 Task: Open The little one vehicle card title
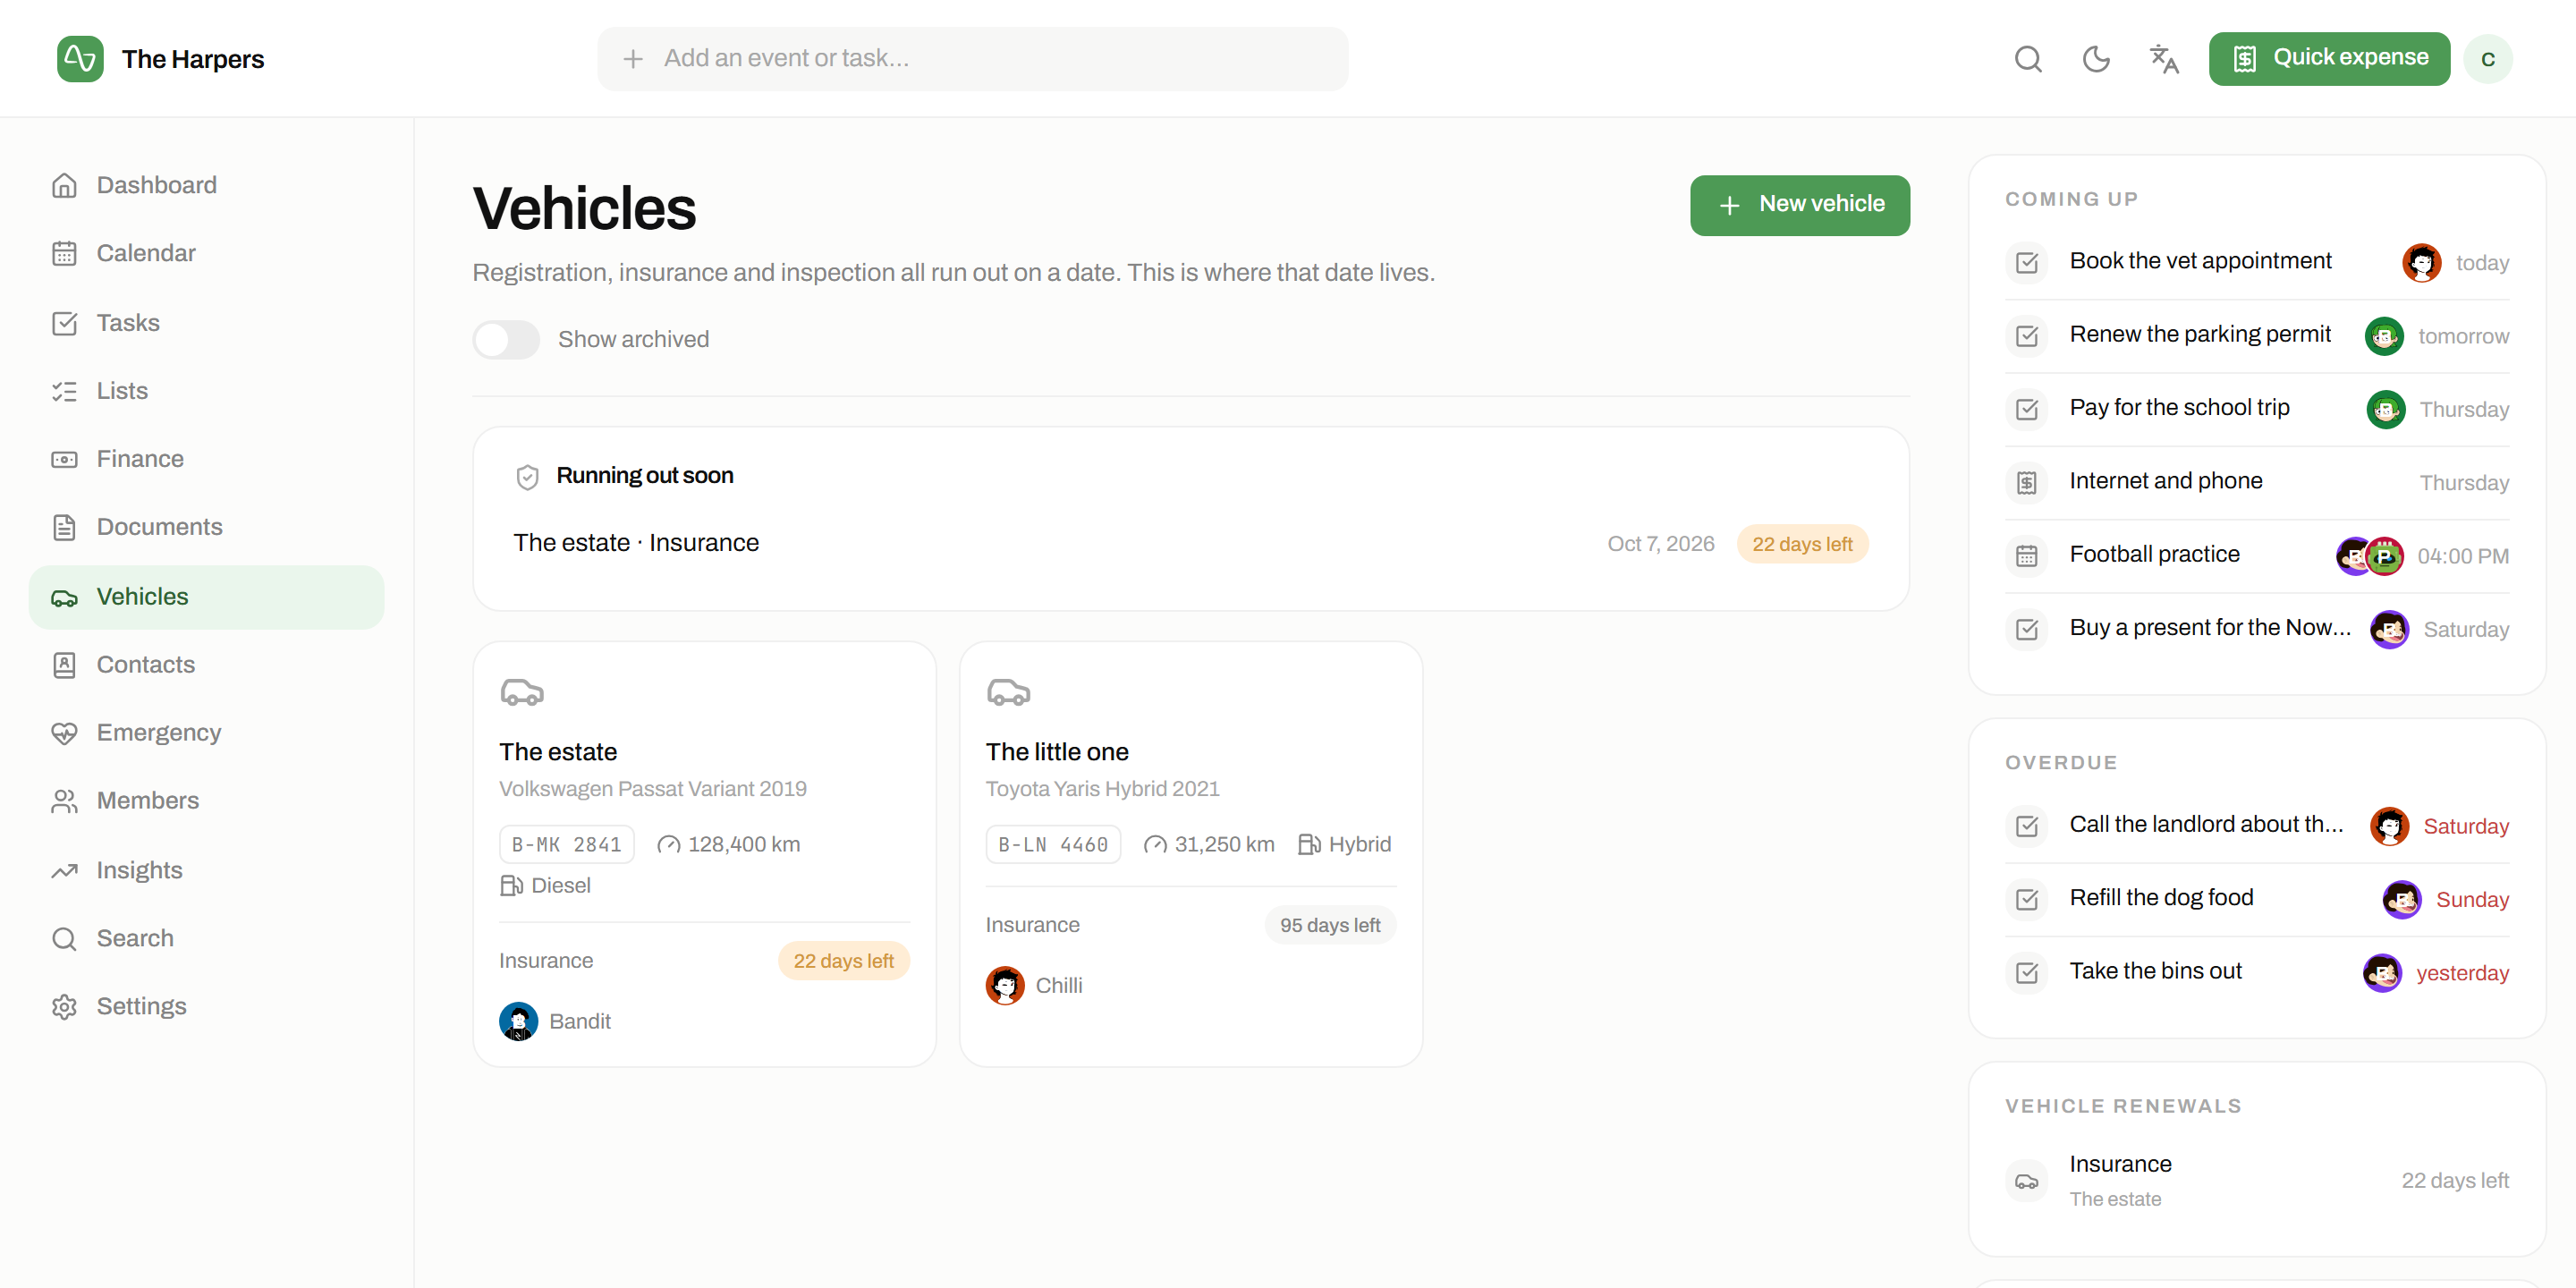tap(1057, 752)
